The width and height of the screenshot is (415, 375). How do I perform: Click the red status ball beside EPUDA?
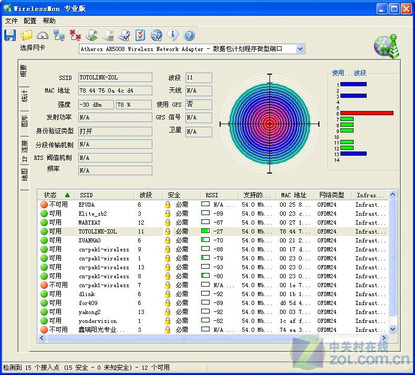44,205
